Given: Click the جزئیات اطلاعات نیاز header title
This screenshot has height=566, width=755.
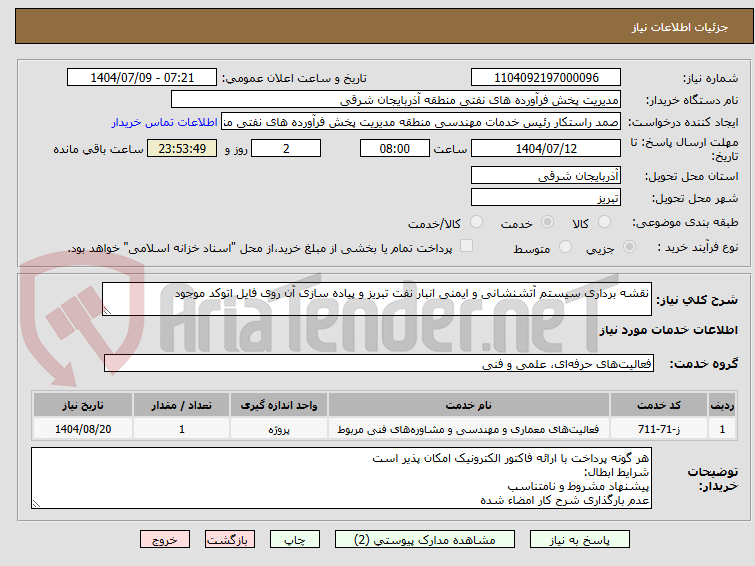Looking at the screenshot, I should click(680, 27).
